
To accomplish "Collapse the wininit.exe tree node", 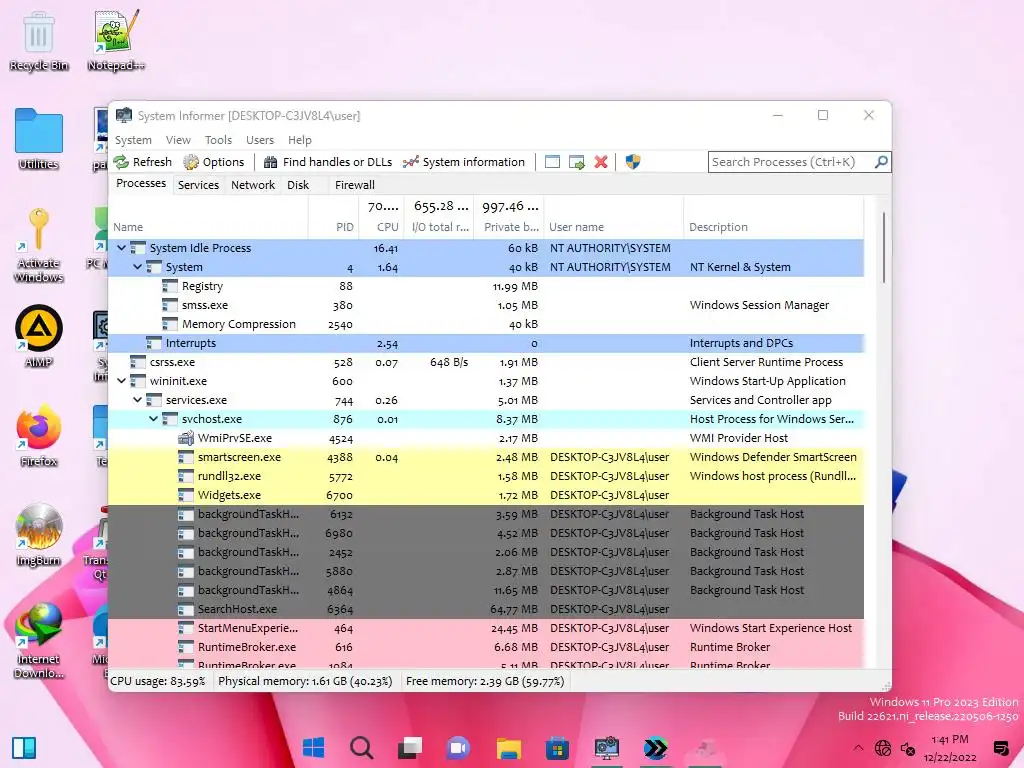I will (x=121, y=381).
